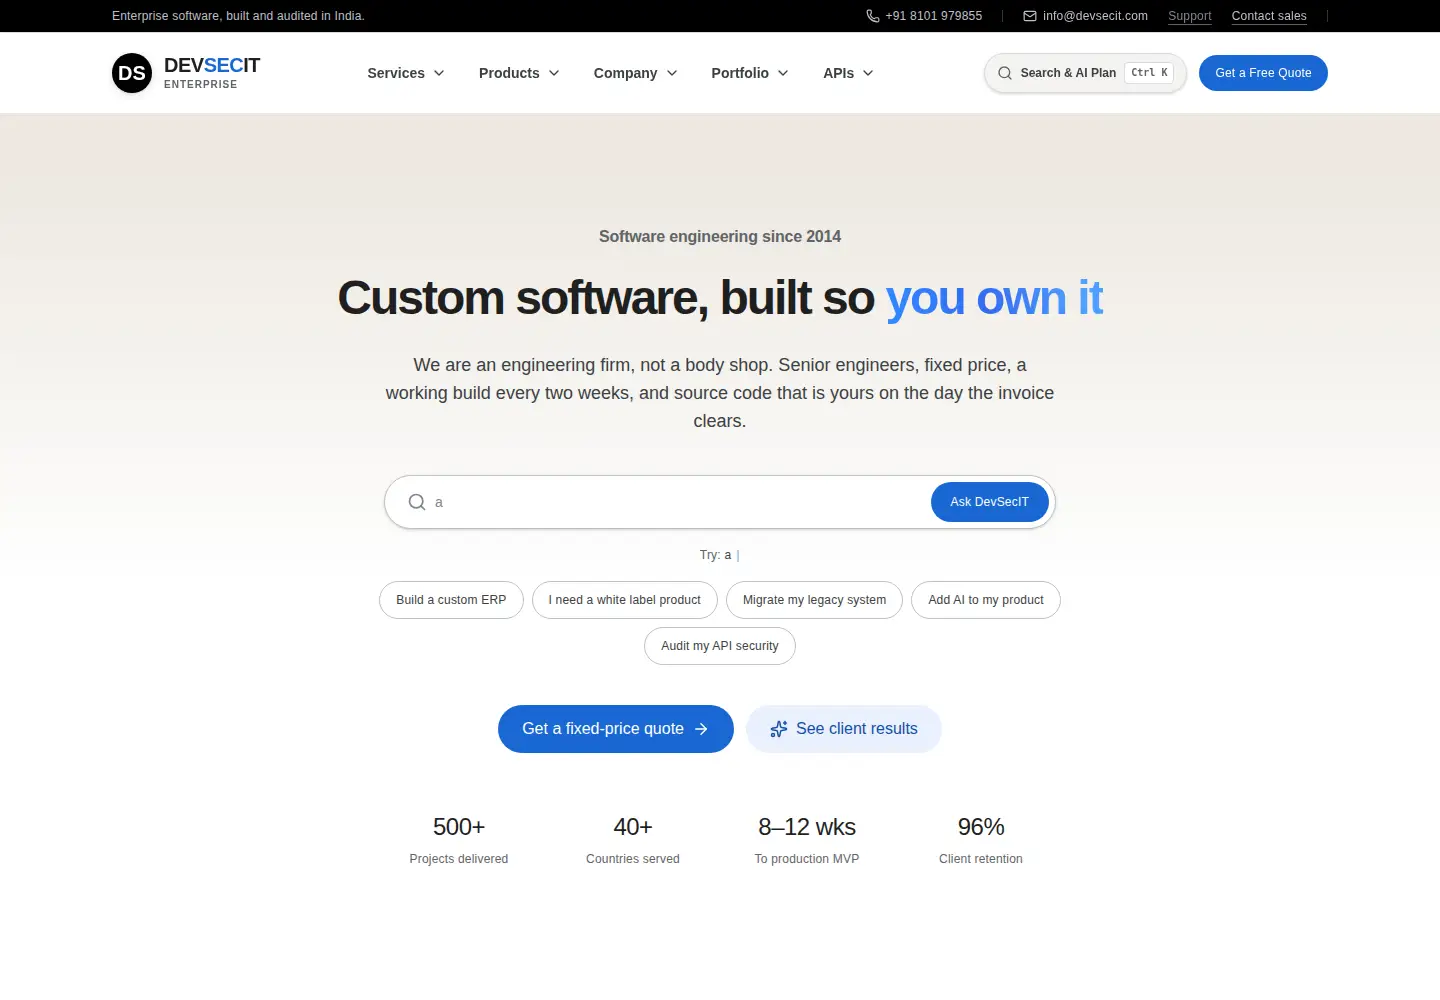
Task: Open the APIs menu
Action: pyautogui.click(x=848, y=73)
